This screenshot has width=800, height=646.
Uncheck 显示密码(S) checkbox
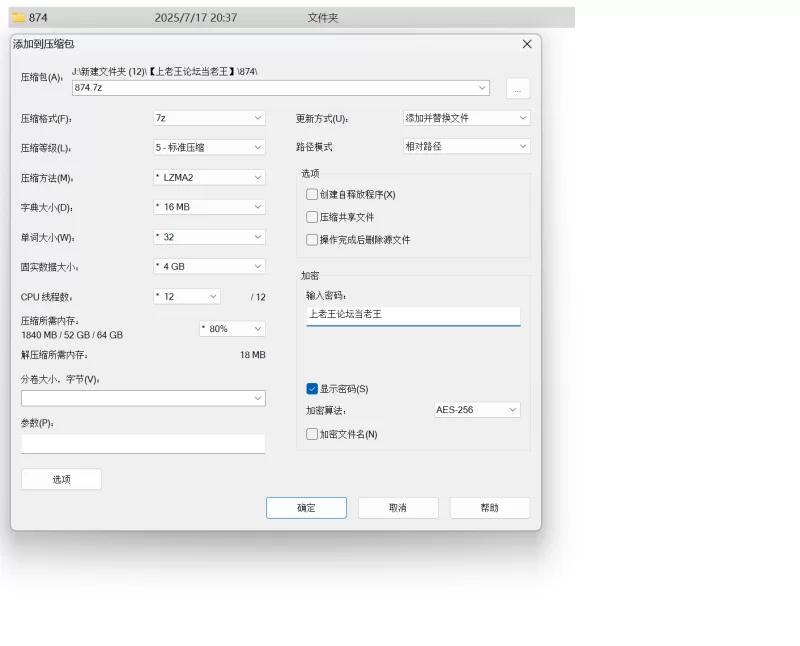[x=312, y=389]
